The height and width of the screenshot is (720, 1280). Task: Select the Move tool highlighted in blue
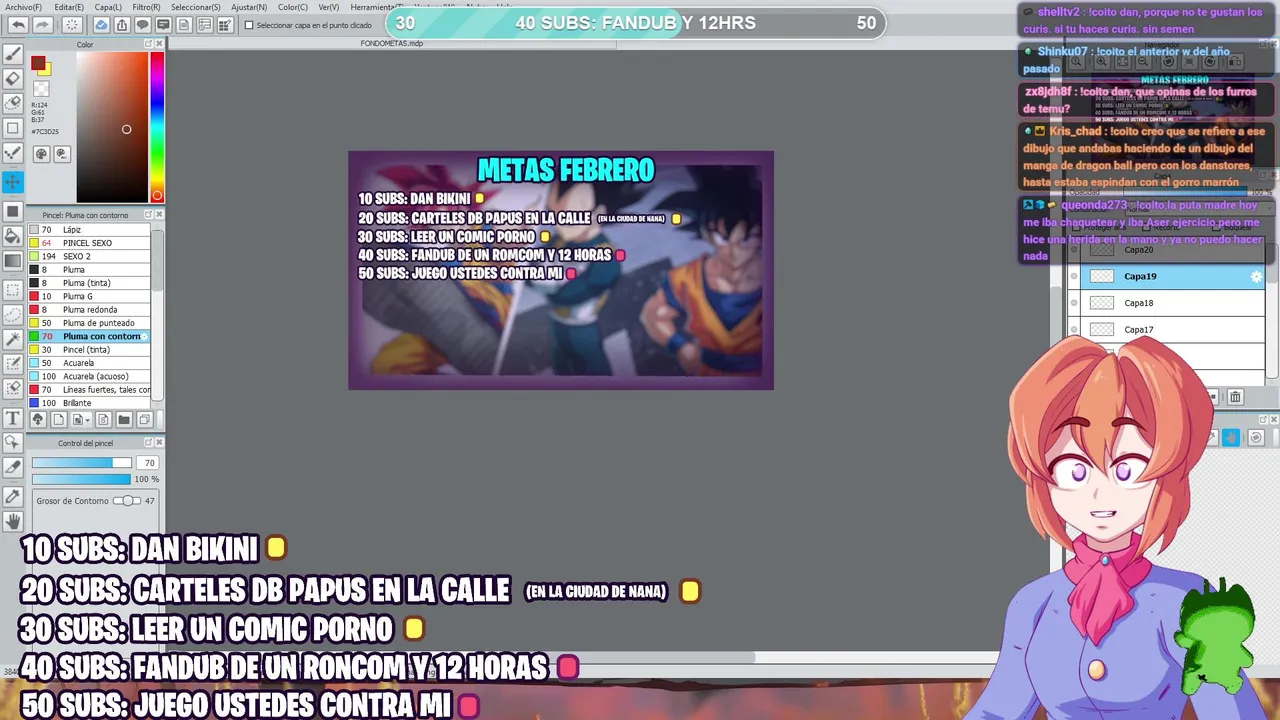pos(13,181)
